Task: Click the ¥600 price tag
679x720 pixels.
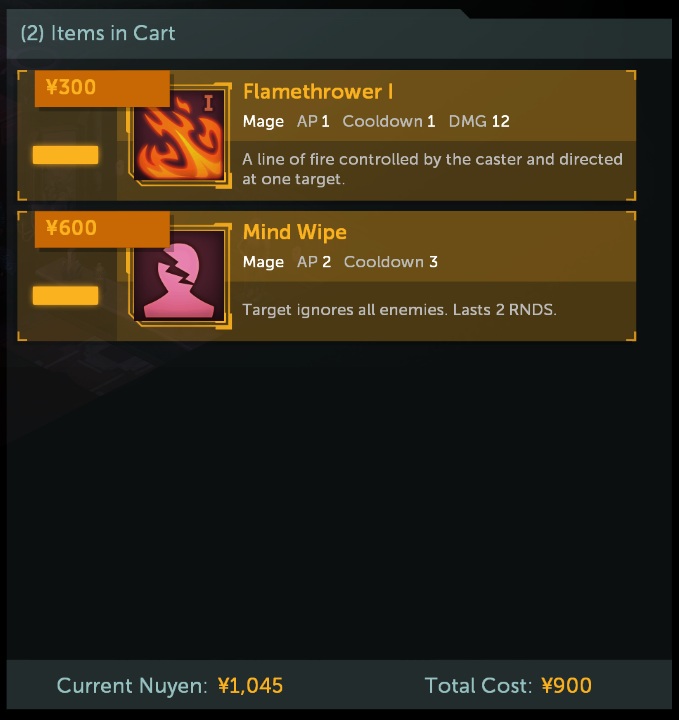Action: pos(102,229)
